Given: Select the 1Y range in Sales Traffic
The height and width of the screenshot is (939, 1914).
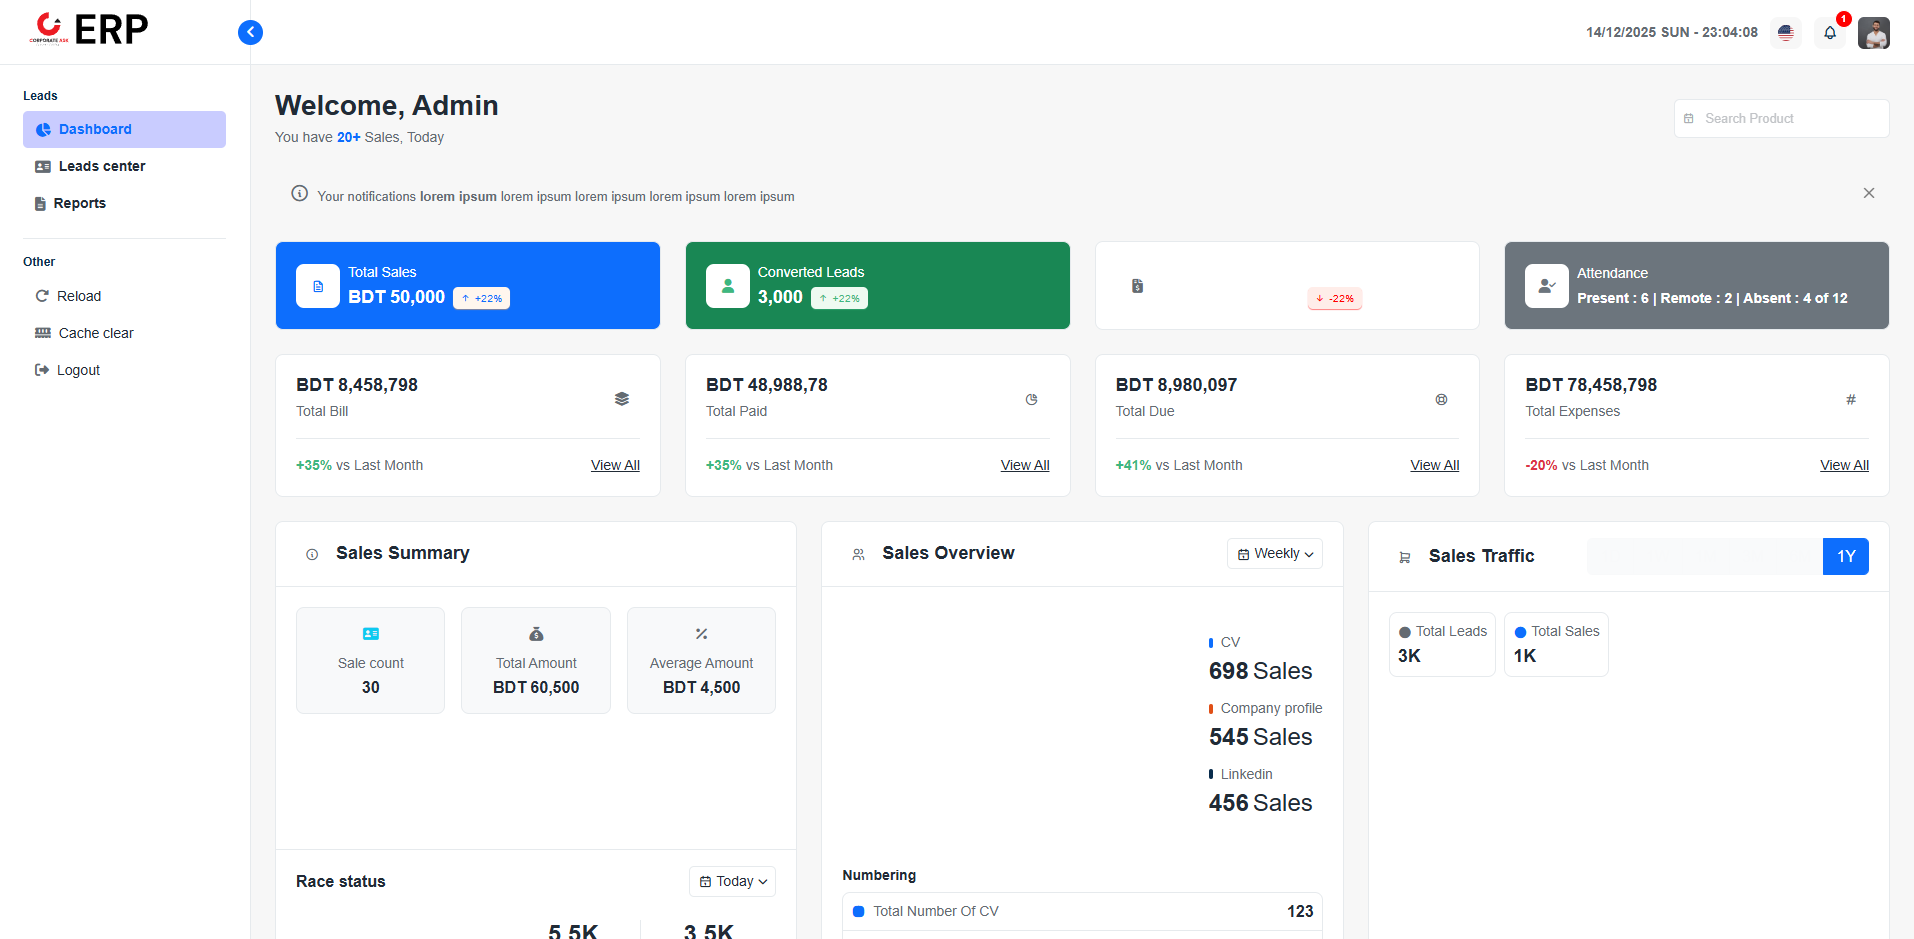Looking at the screenshot, I should 1845,557.
